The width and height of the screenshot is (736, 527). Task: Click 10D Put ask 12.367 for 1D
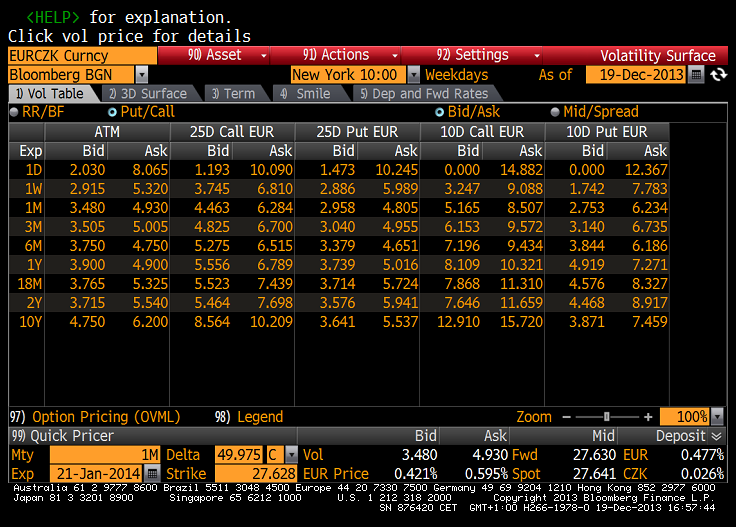pyautogui.click(x=646, y=170)
